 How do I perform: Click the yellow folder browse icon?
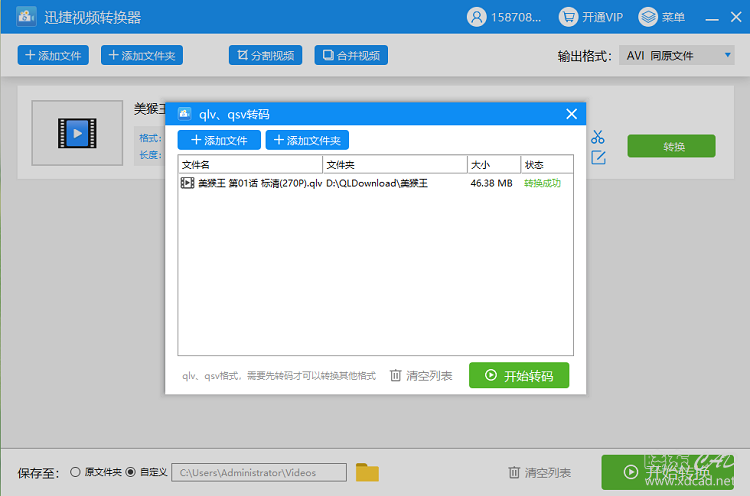[367, 472]
